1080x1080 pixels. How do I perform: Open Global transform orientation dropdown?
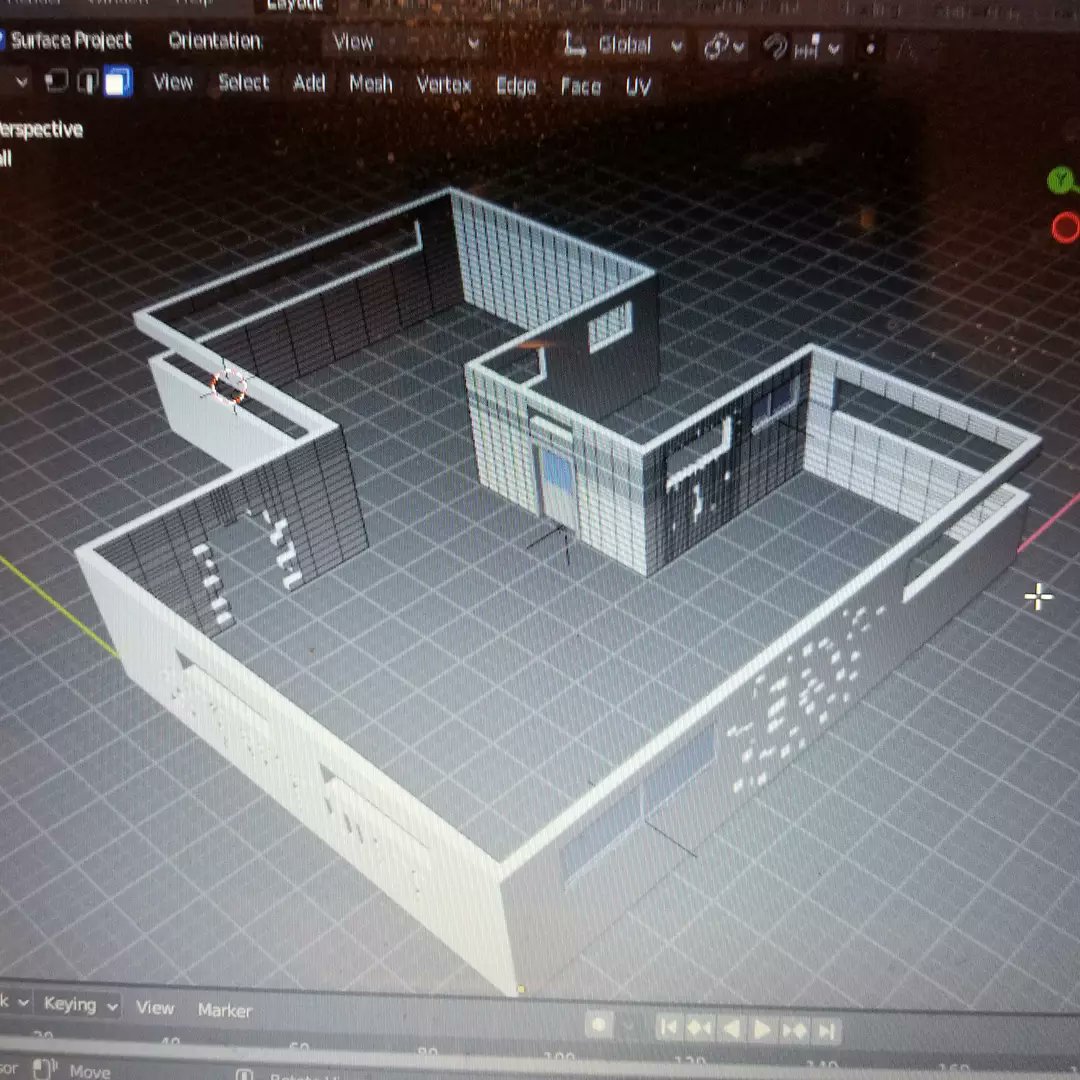pos(623,45)
